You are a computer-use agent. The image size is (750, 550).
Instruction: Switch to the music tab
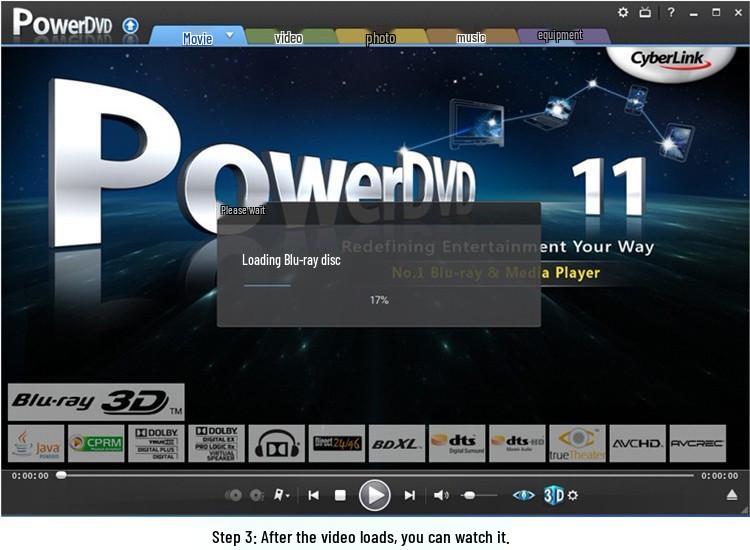[x=471, y=37]
